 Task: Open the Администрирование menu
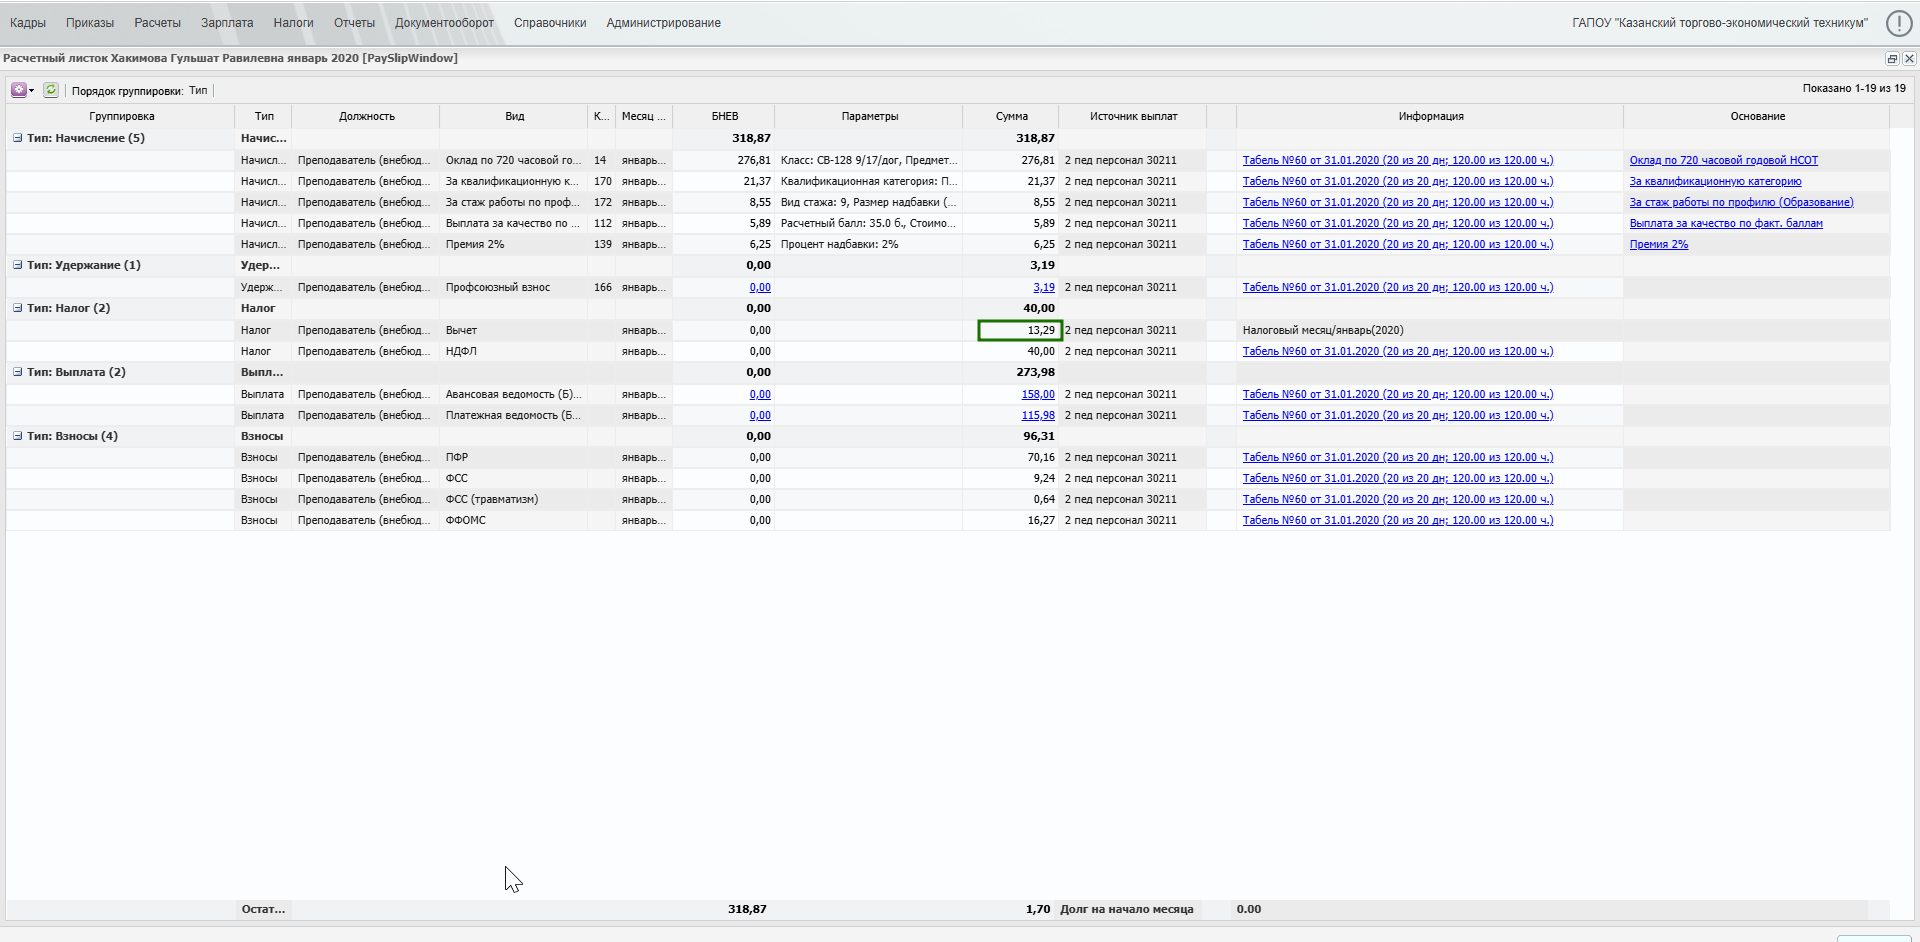pos(664,23)
